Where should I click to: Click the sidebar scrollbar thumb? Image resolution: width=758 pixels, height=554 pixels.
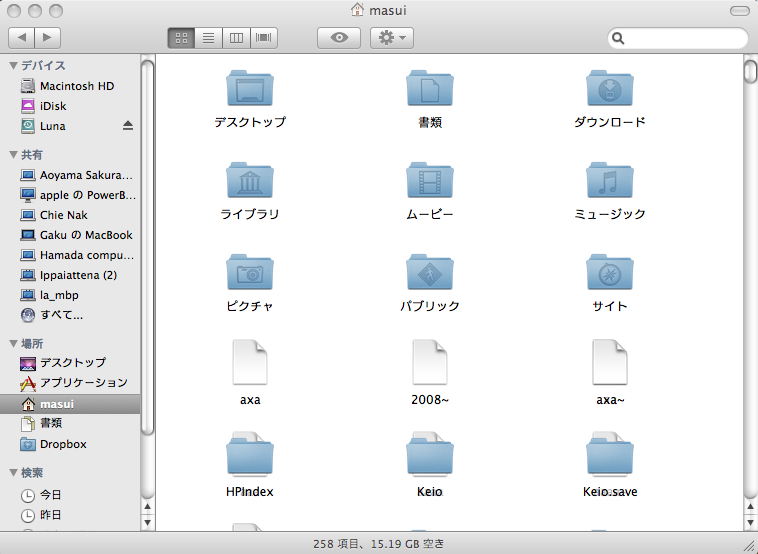pos(147,247)
